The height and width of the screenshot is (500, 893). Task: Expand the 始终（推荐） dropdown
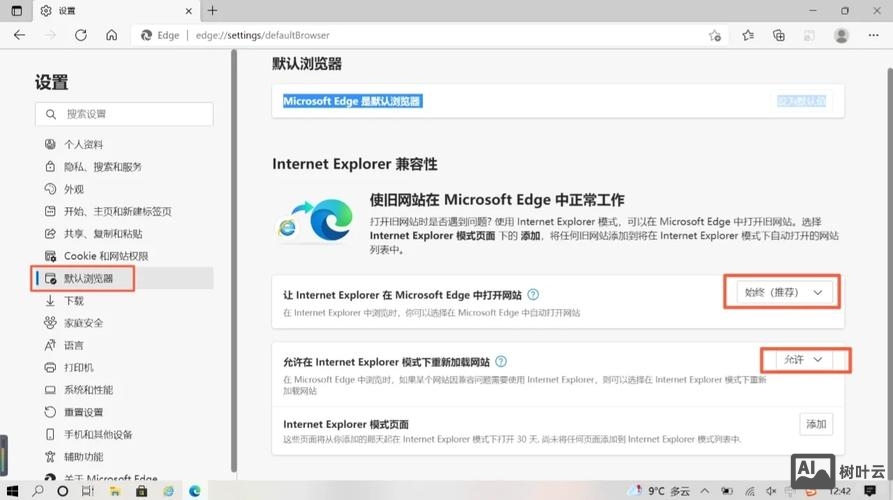tap(784, 292)
